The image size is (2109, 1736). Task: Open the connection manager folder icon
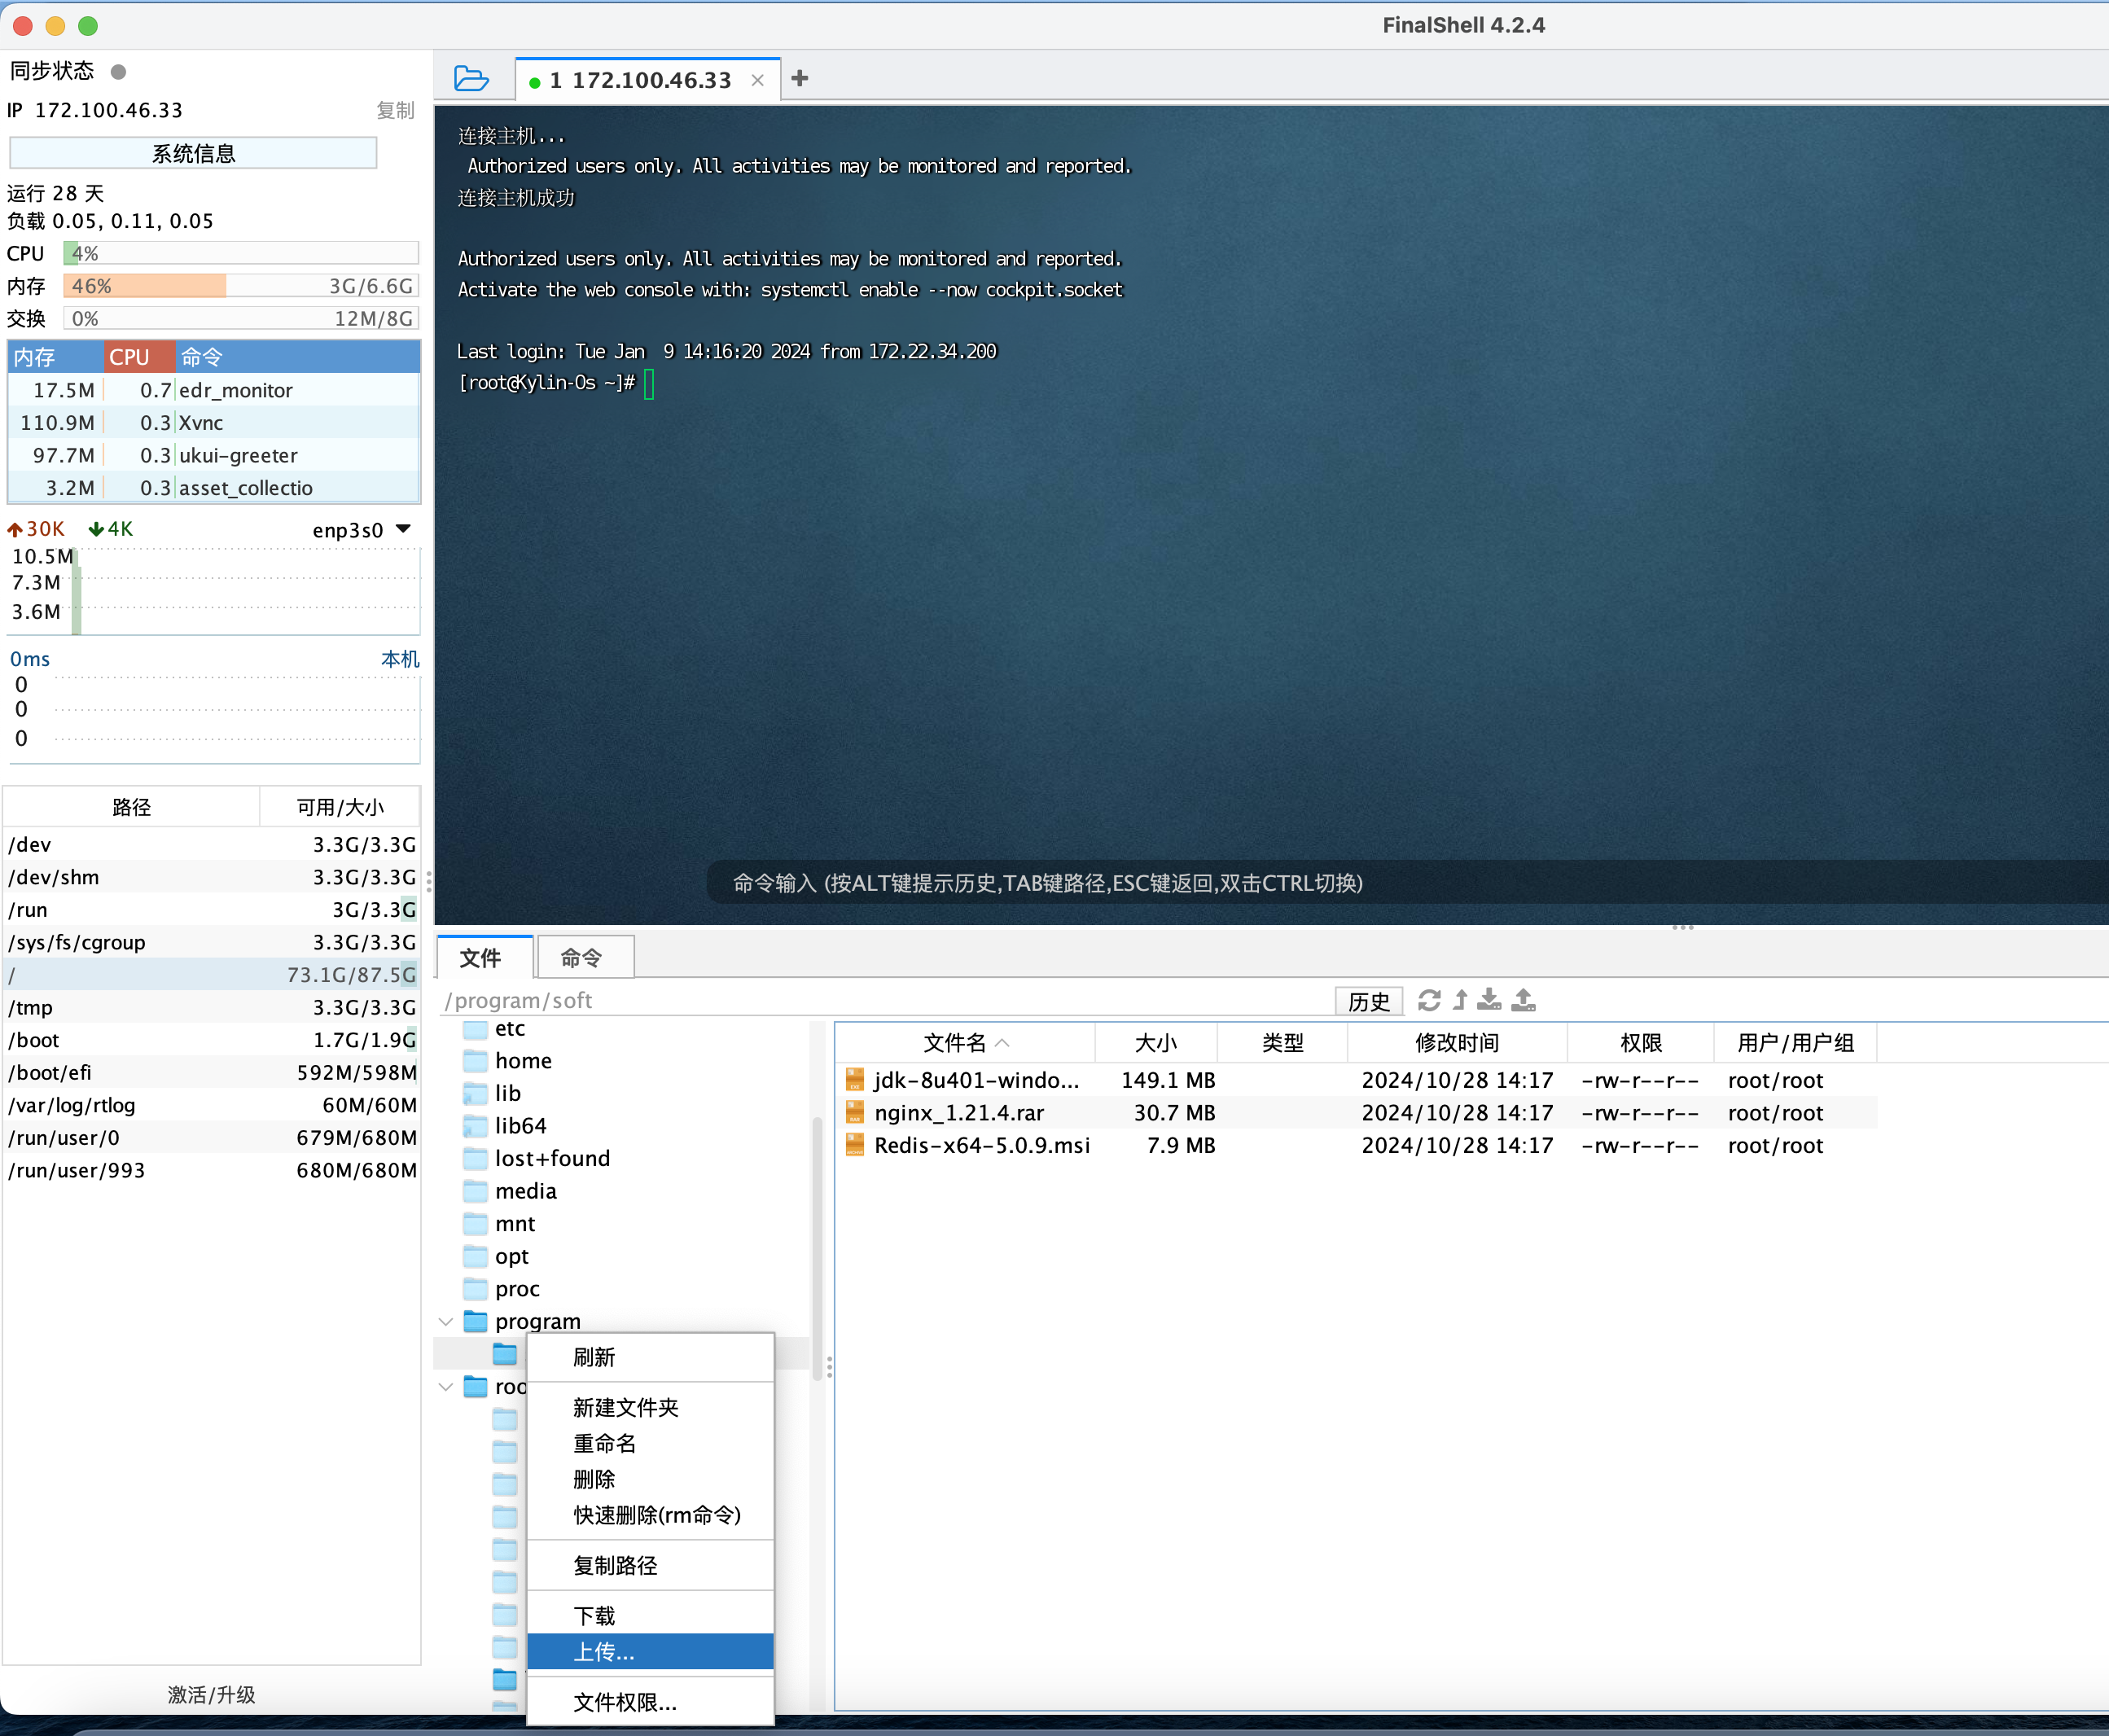coord(471,79)
